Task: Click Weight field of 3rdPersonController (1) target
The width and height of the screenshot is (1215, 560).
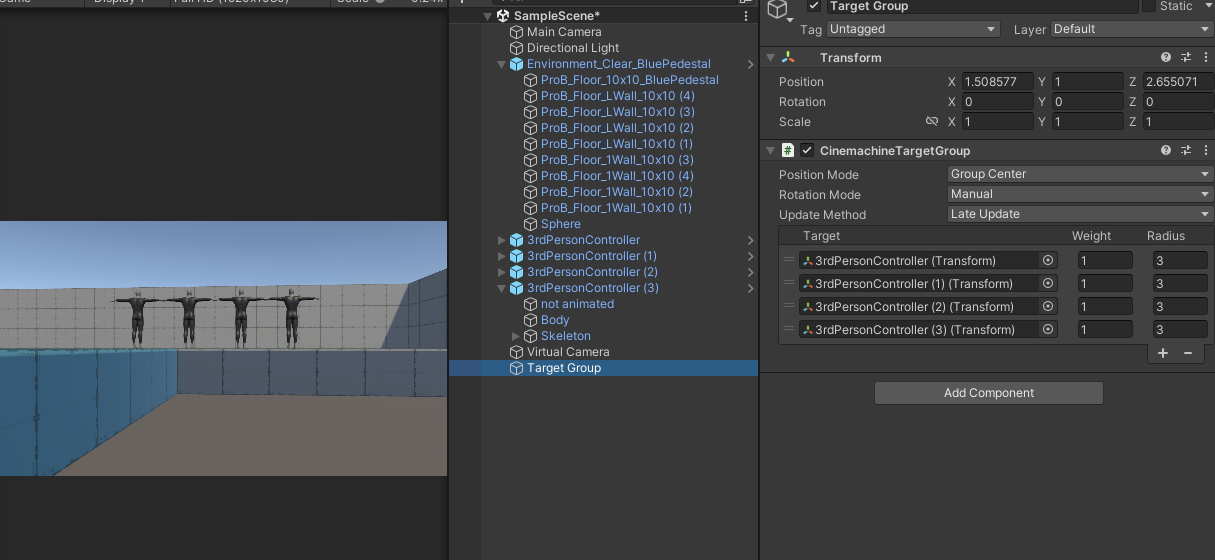Action: pos(1105,283)
